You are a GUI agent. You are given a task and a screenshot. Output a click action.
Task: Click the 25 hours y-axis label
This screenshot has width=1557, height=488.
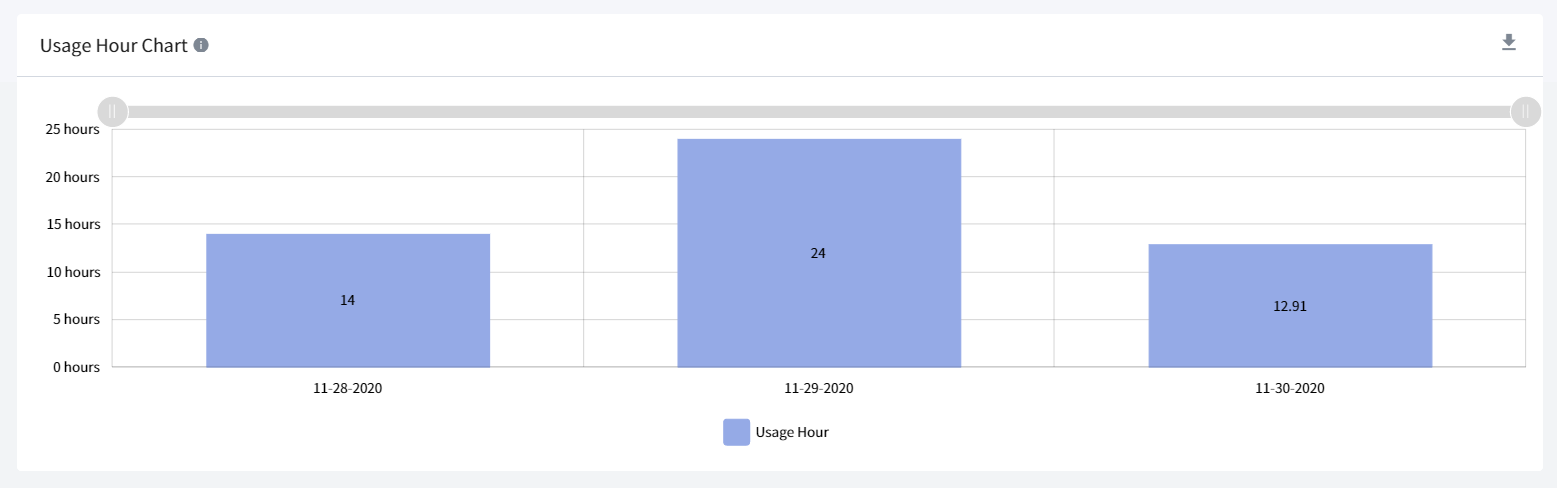(73, 129)
